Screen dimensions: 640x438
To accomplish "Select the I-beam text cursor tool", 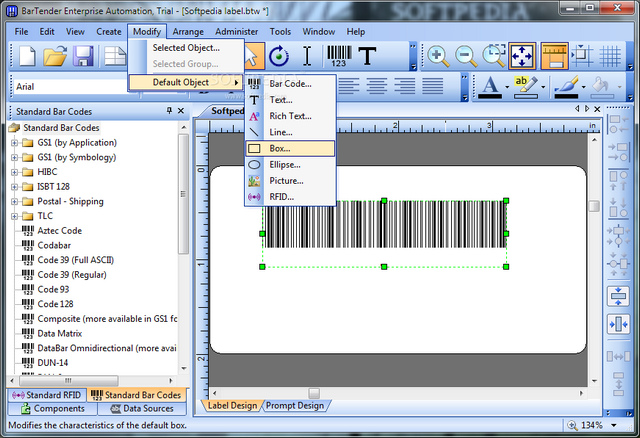I will coord(307,56).
